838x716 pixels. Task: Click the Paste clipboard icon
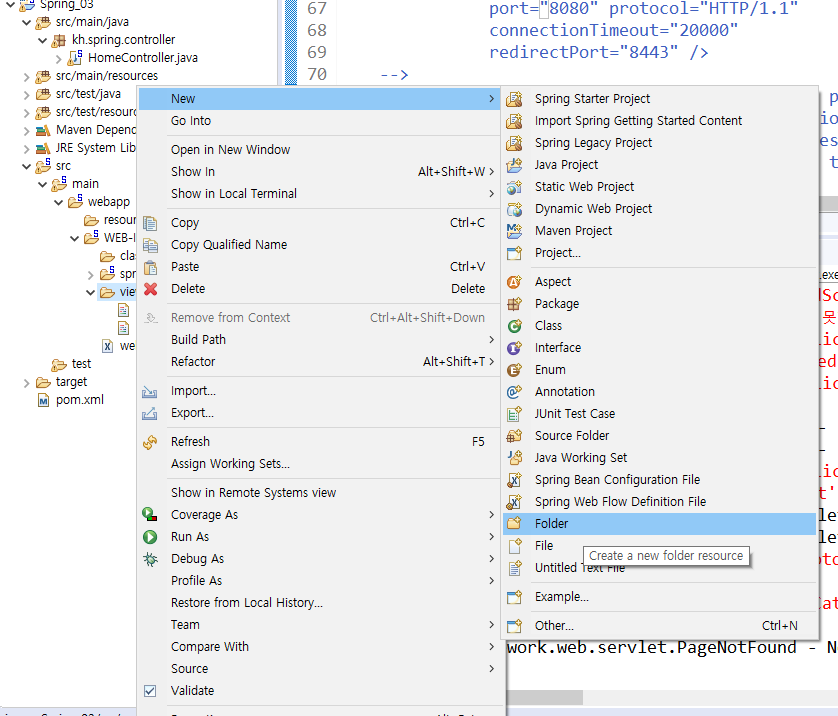pos(151,267)
